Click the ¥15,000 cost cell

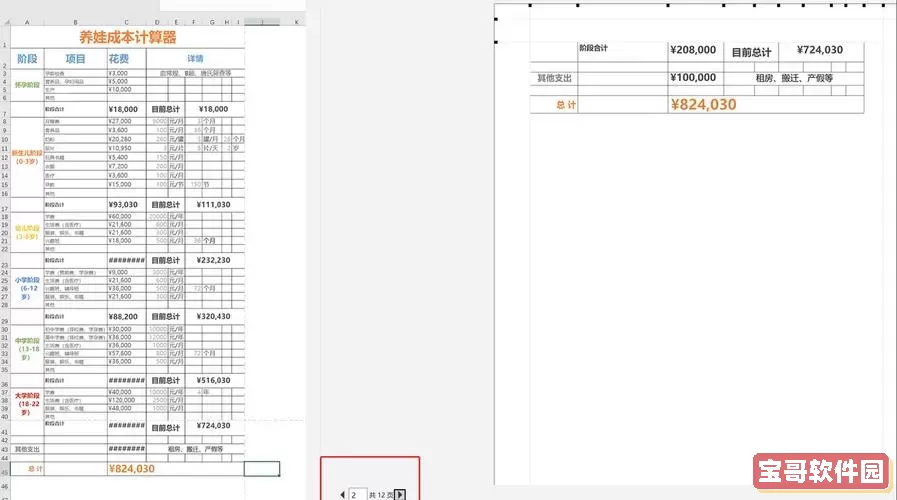click(x=126, y=184)
